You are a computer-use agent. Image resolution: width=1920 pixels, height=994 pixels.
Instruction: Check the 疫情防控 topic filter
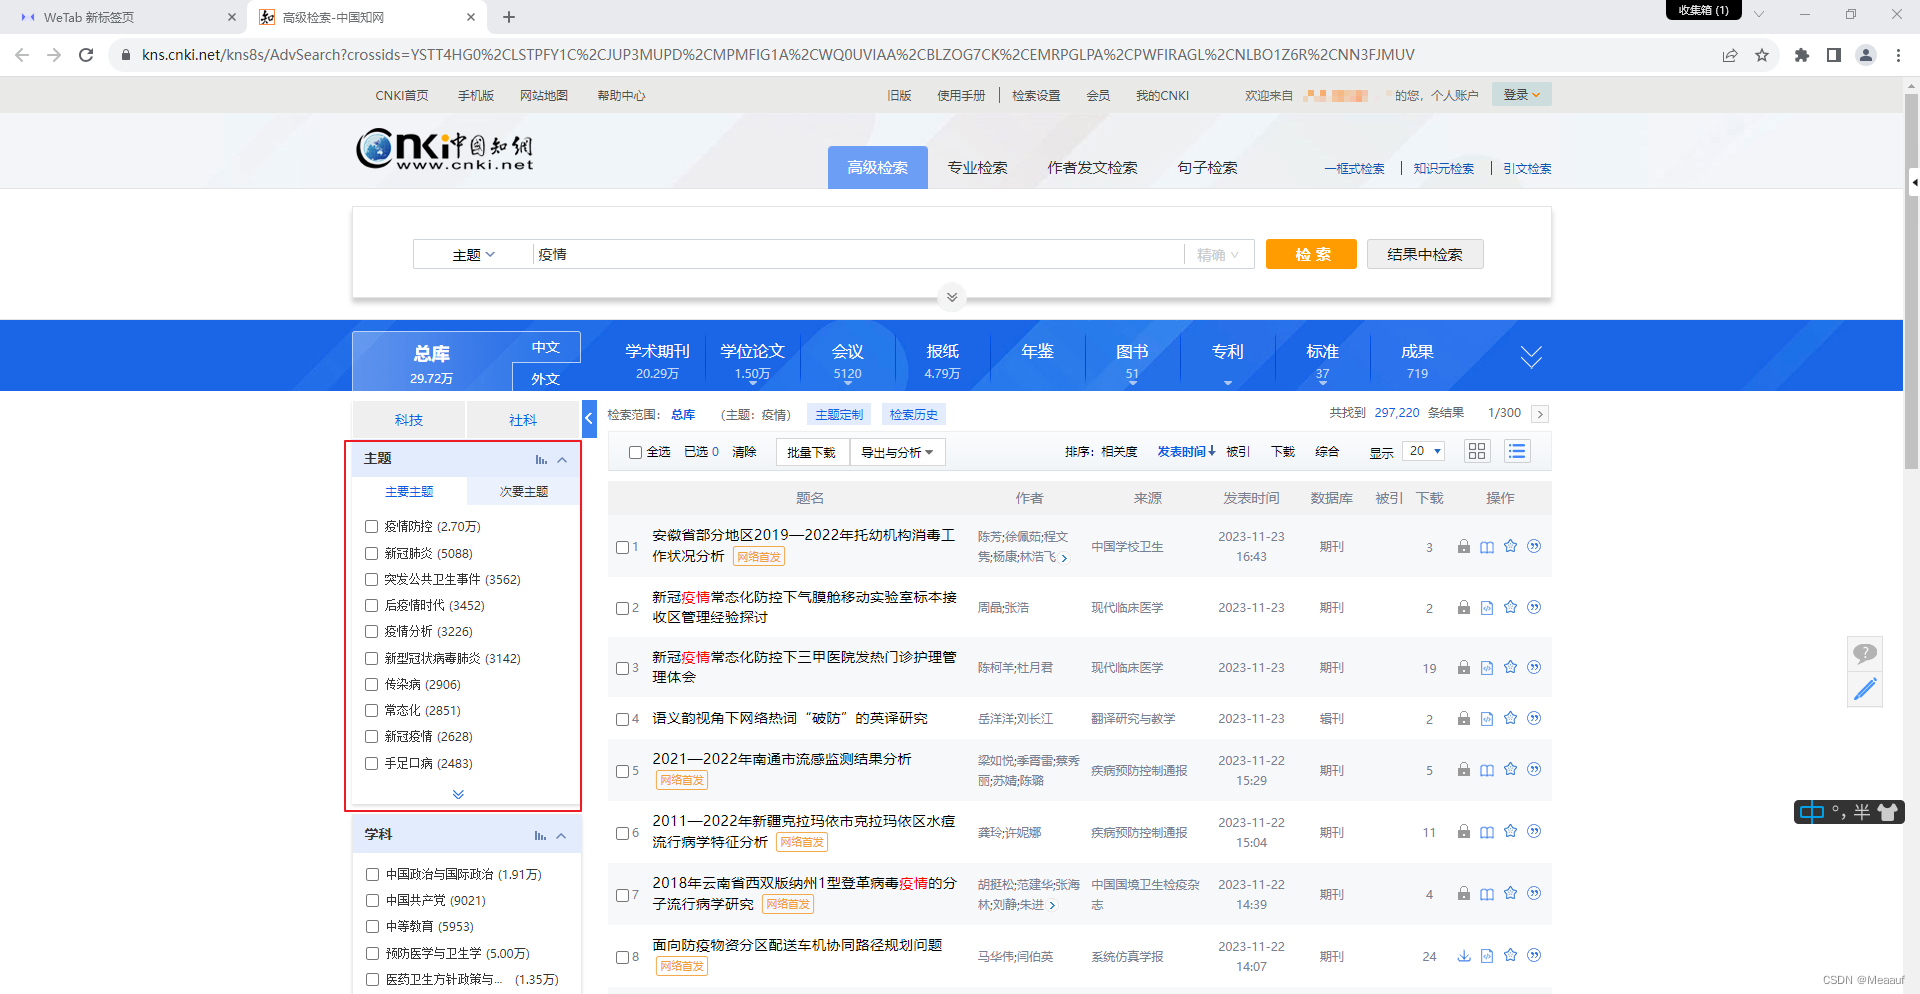click(x=371, y=526)
